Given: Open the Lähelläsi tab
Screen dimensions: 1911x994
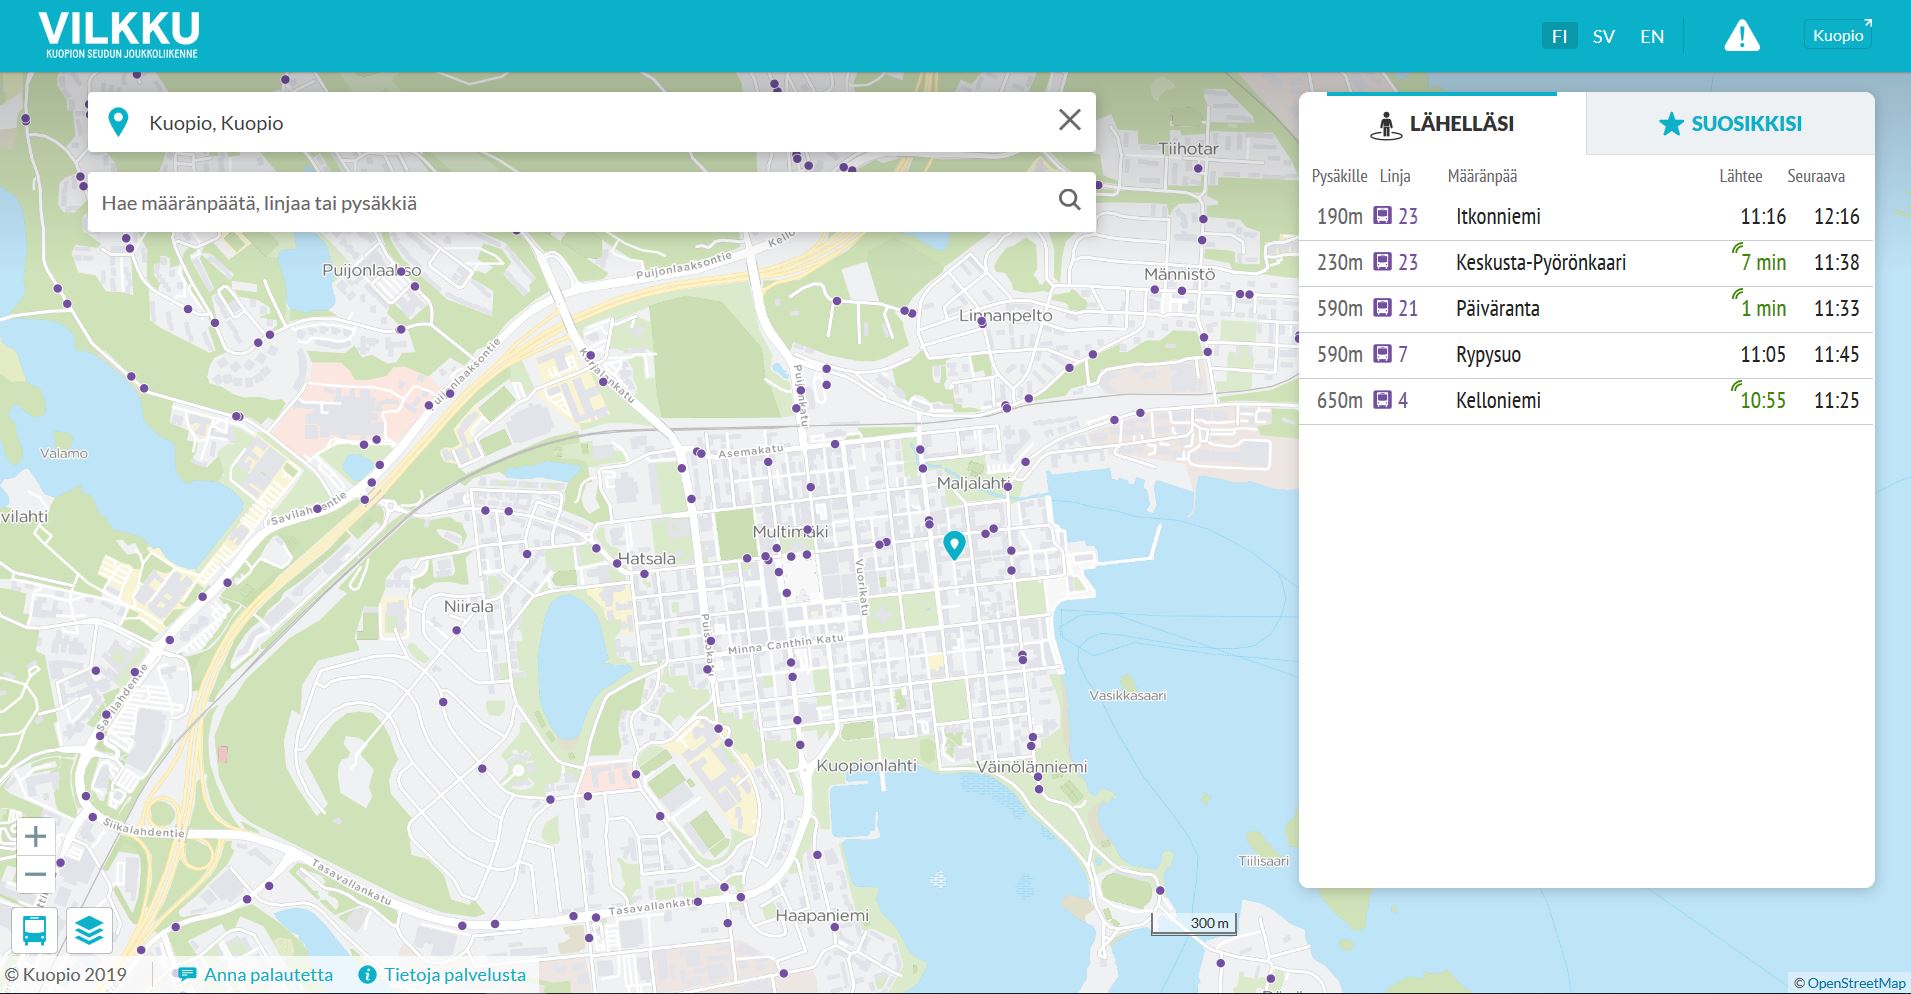Looking at the screenshot, I should [x=1441, y=124].
